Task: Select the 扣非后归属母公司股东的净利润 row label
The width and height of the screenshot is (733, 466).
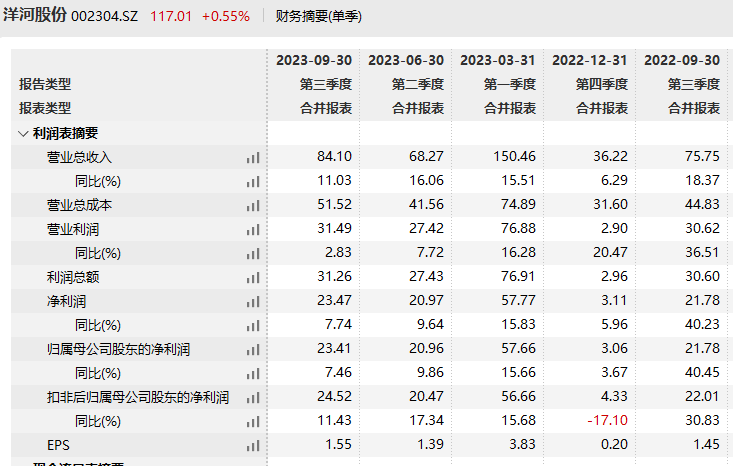Action: (x=138, y=397)
